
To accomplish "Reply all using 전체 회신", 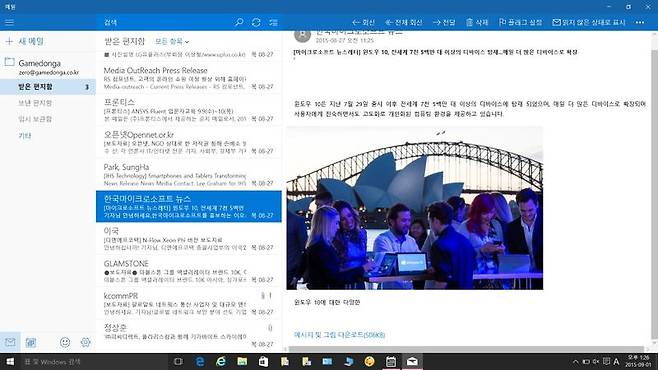I will click(404, 22).
